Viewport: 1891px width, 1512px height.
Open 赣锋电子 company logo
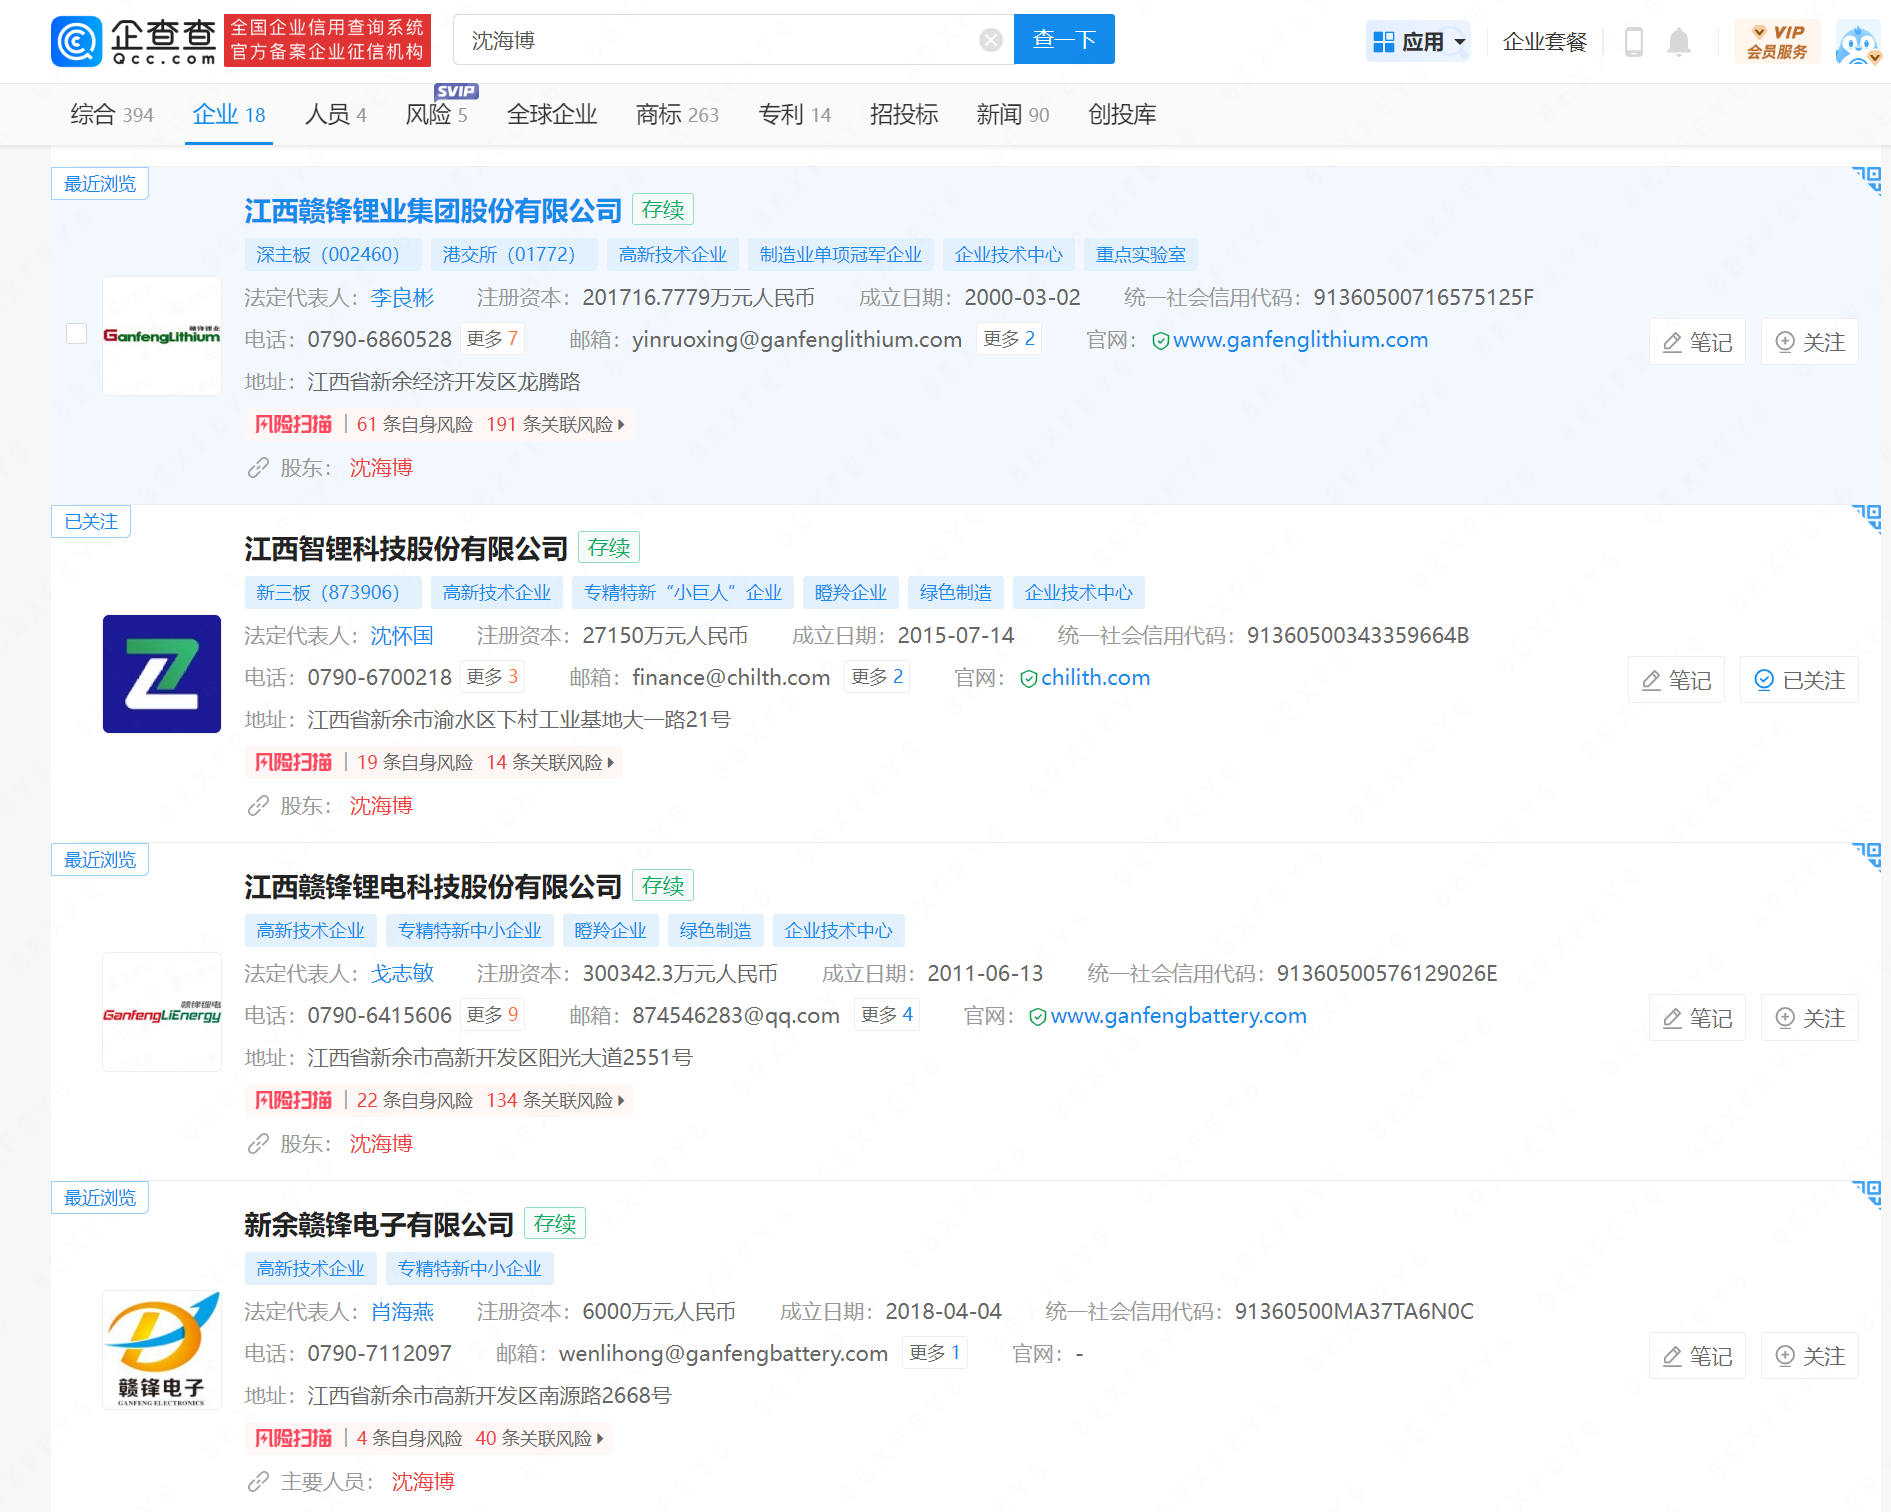point(162,1350)
